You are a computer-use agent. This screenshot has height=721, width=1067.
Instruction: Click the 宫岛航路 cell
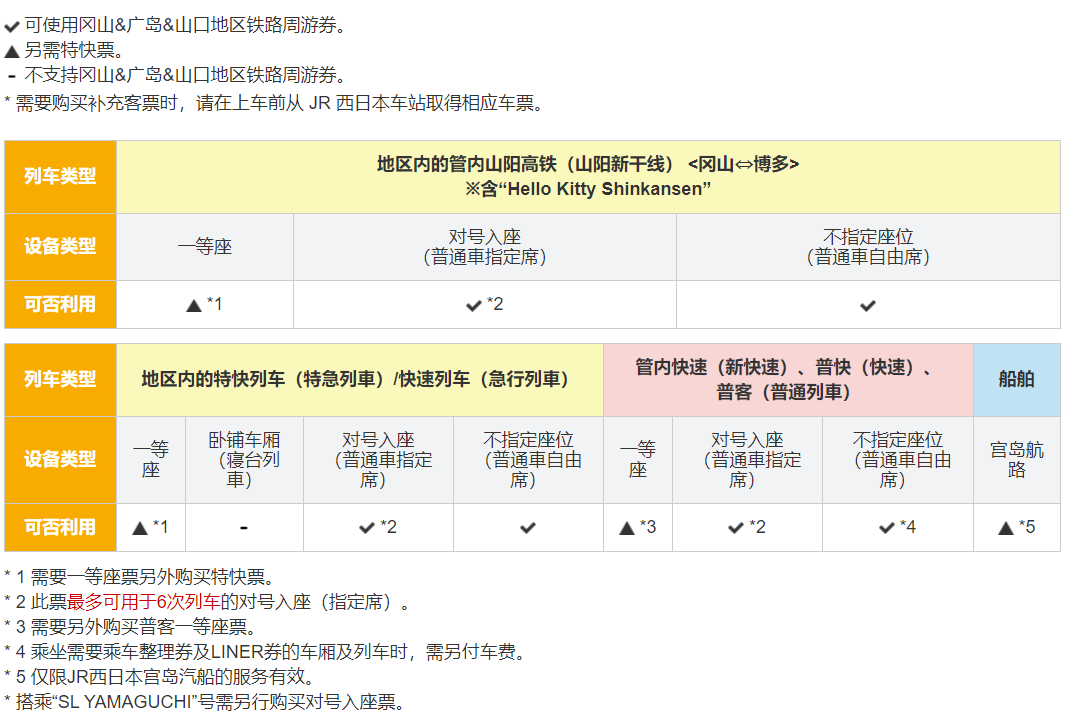(x=1016, y=460)
